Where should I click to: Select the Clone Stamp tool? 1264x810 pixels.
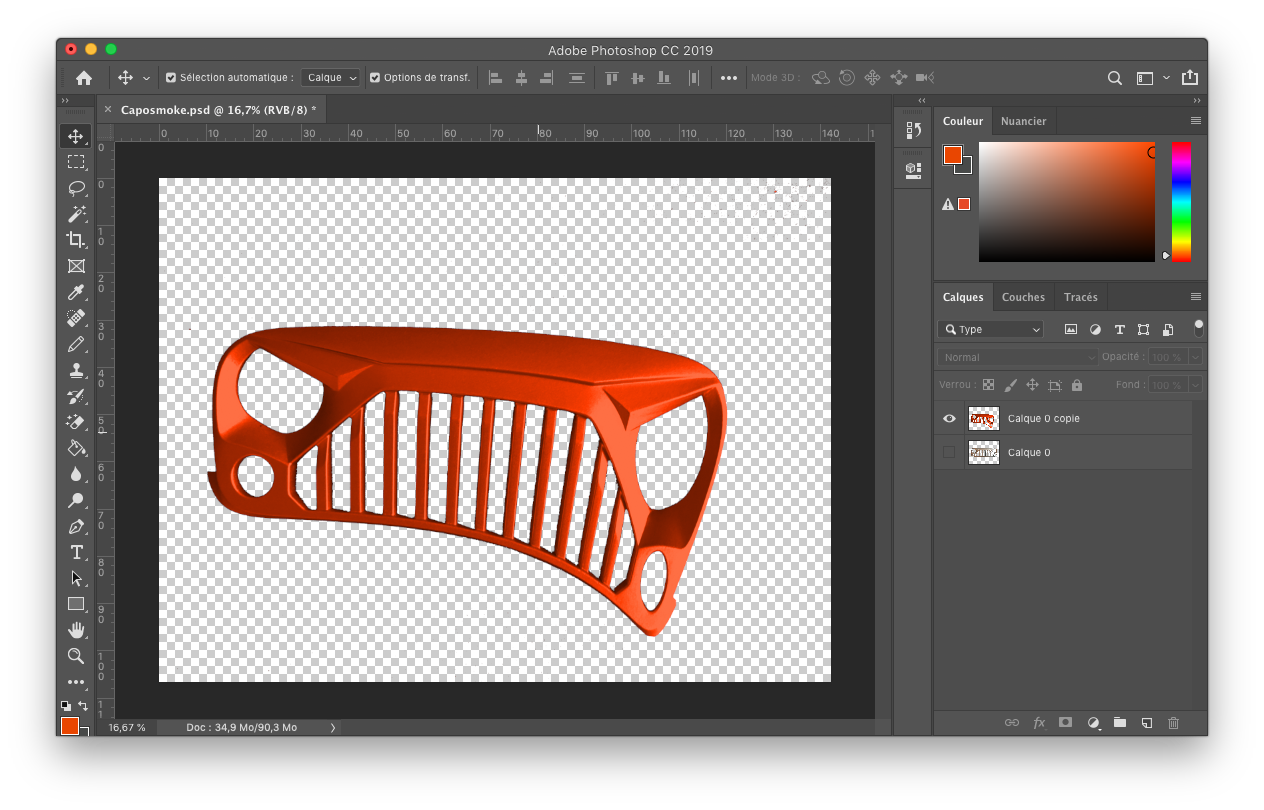click(76, 370)
